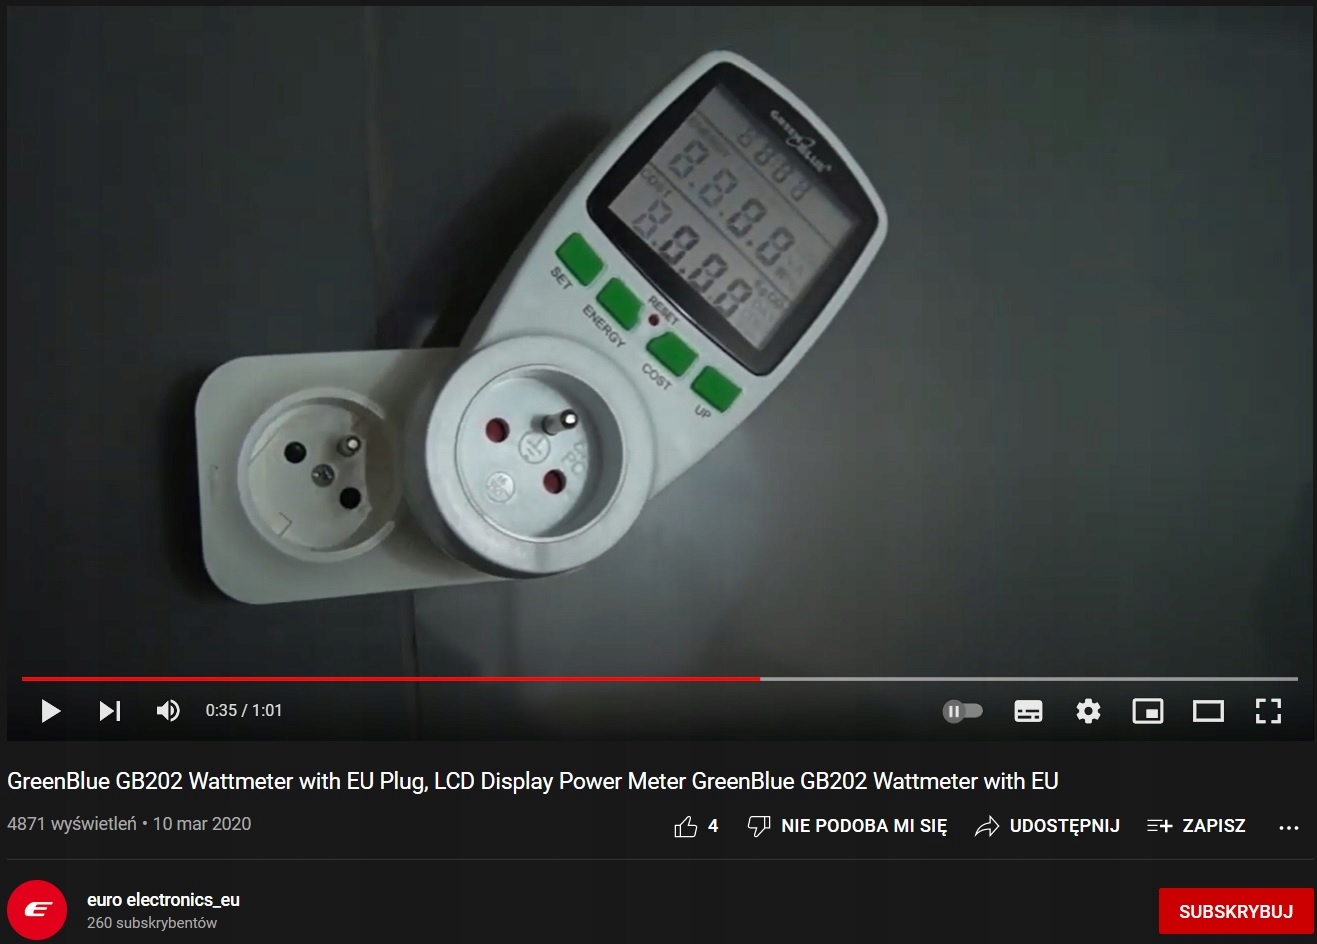Viewport: 1317px width, 944px height.
Task: Open the video settings gear
Action: click(1088, 711)
